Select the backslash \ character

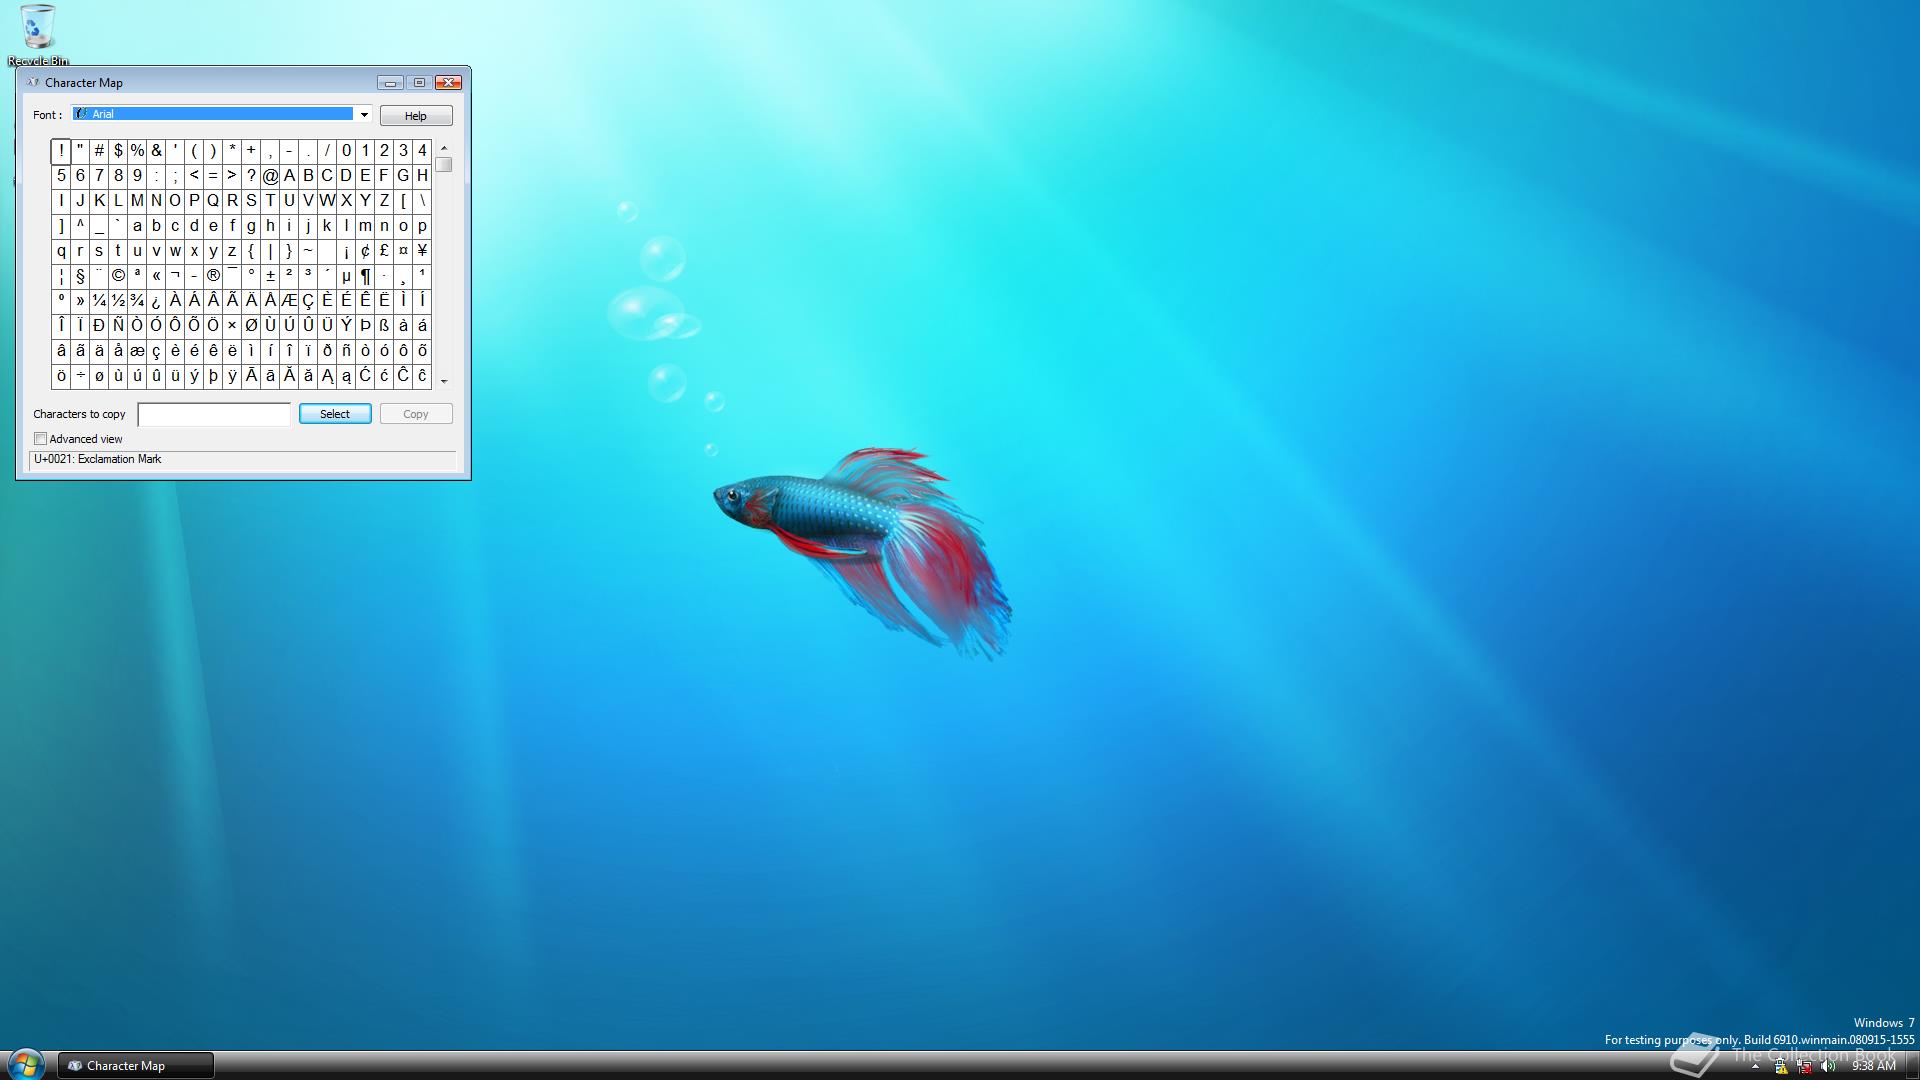pos(422,201)
